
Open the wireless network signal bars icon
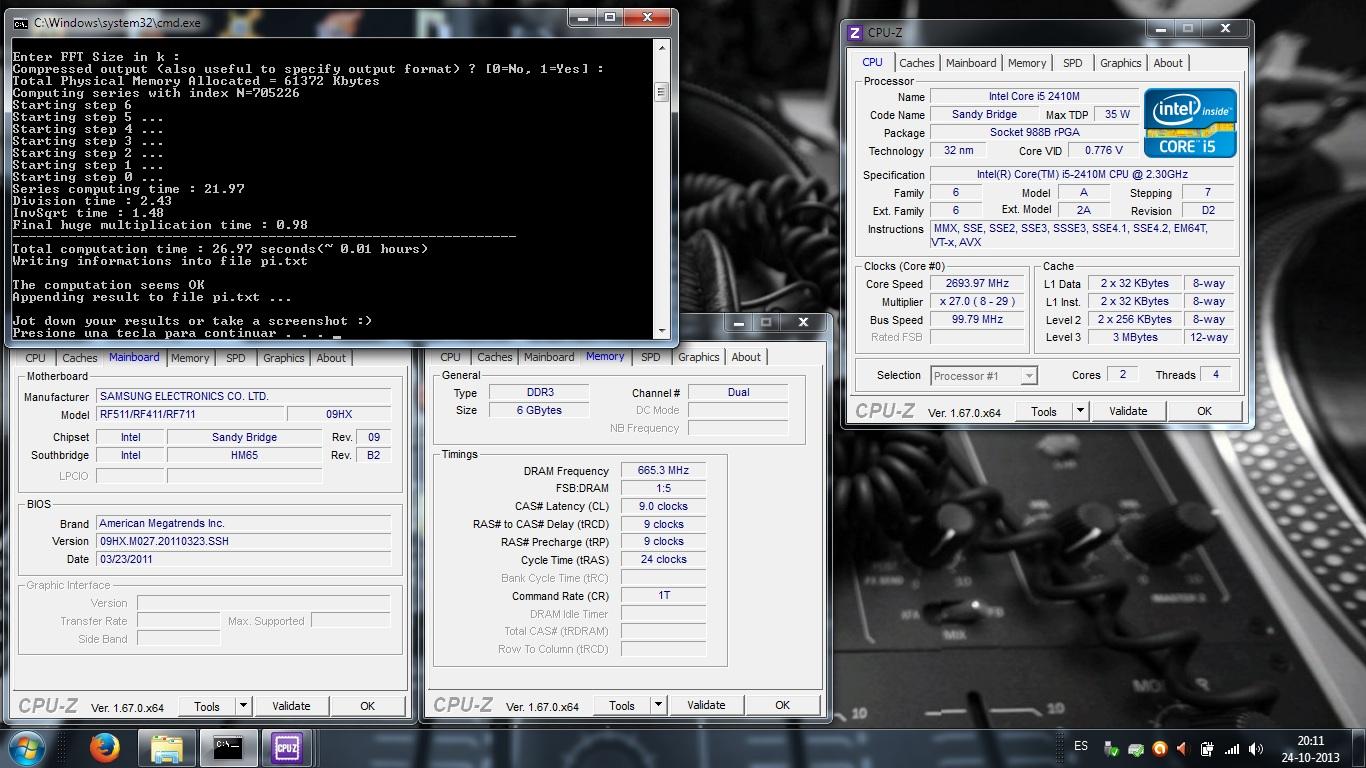(1232, 748)
